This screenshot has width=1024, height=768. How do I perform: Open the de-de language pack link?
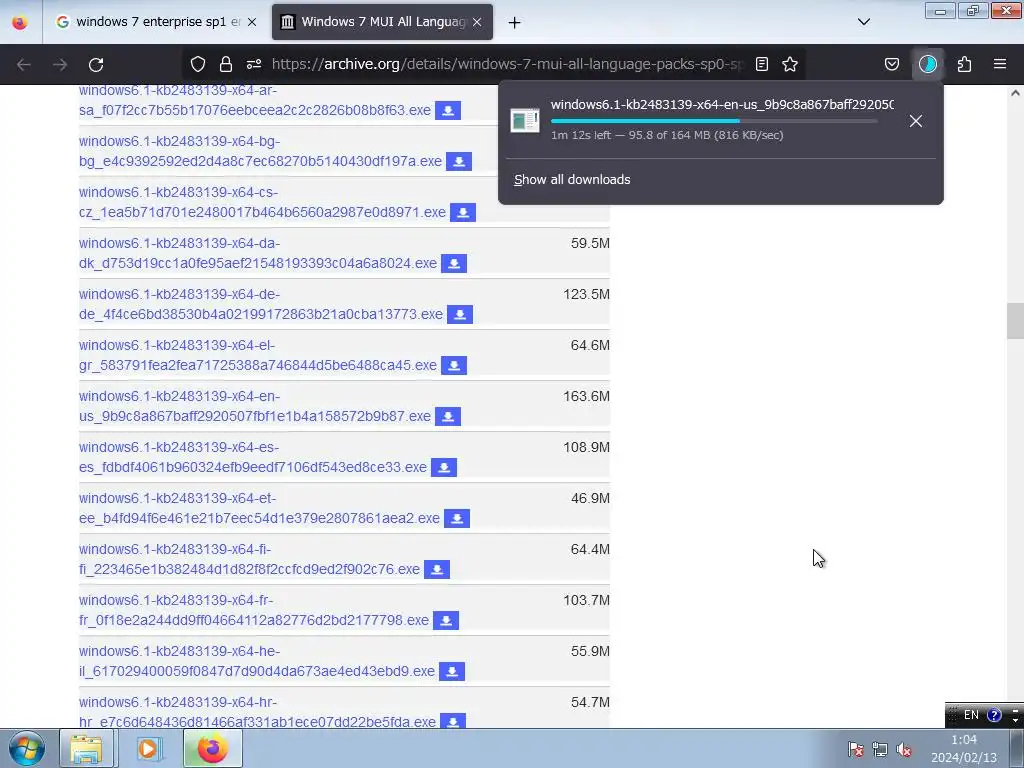(261, 304)
